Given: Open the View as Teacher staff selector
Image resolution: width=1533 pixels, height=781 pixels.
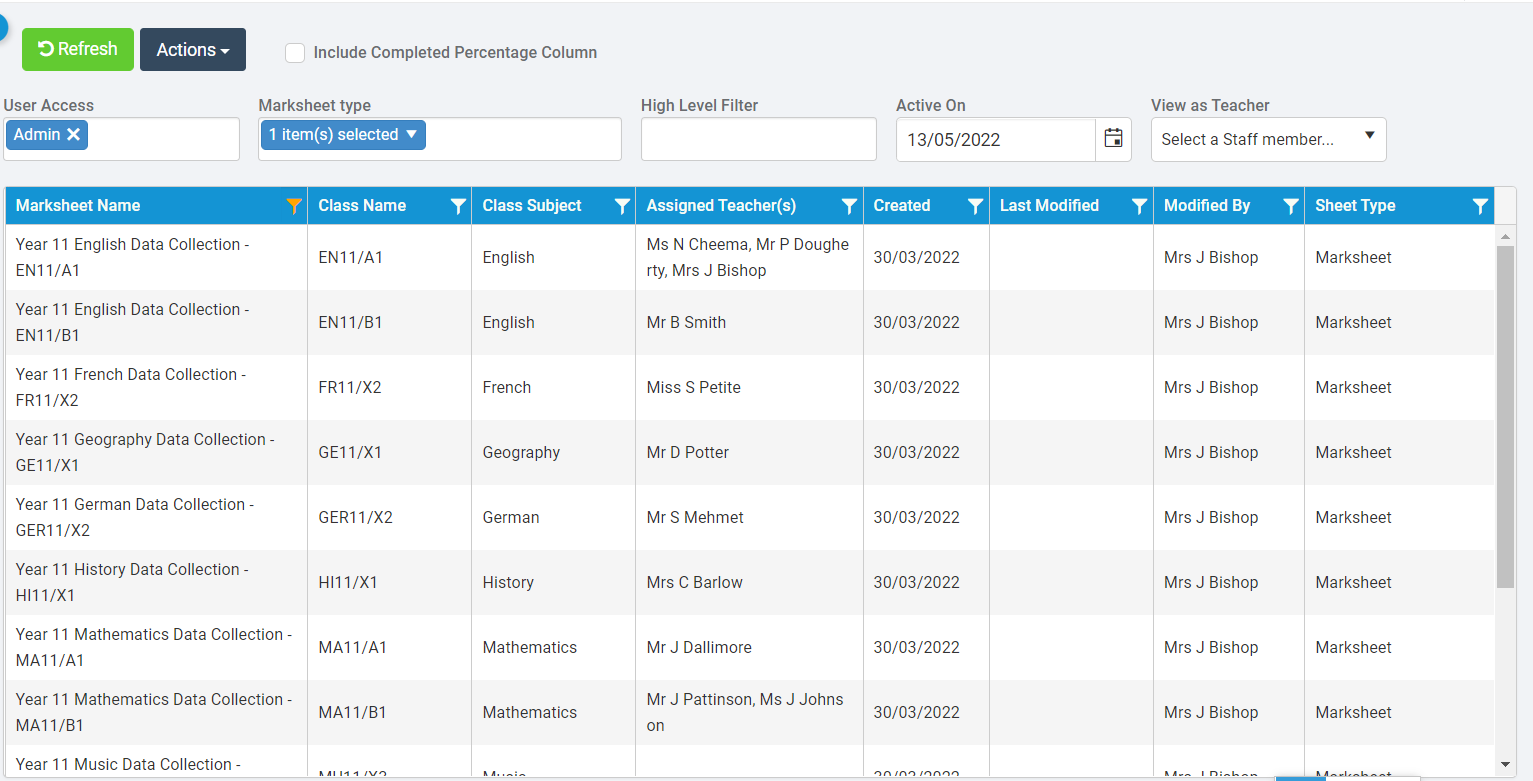Looking at the screenshot, I should pos(1267,139).
